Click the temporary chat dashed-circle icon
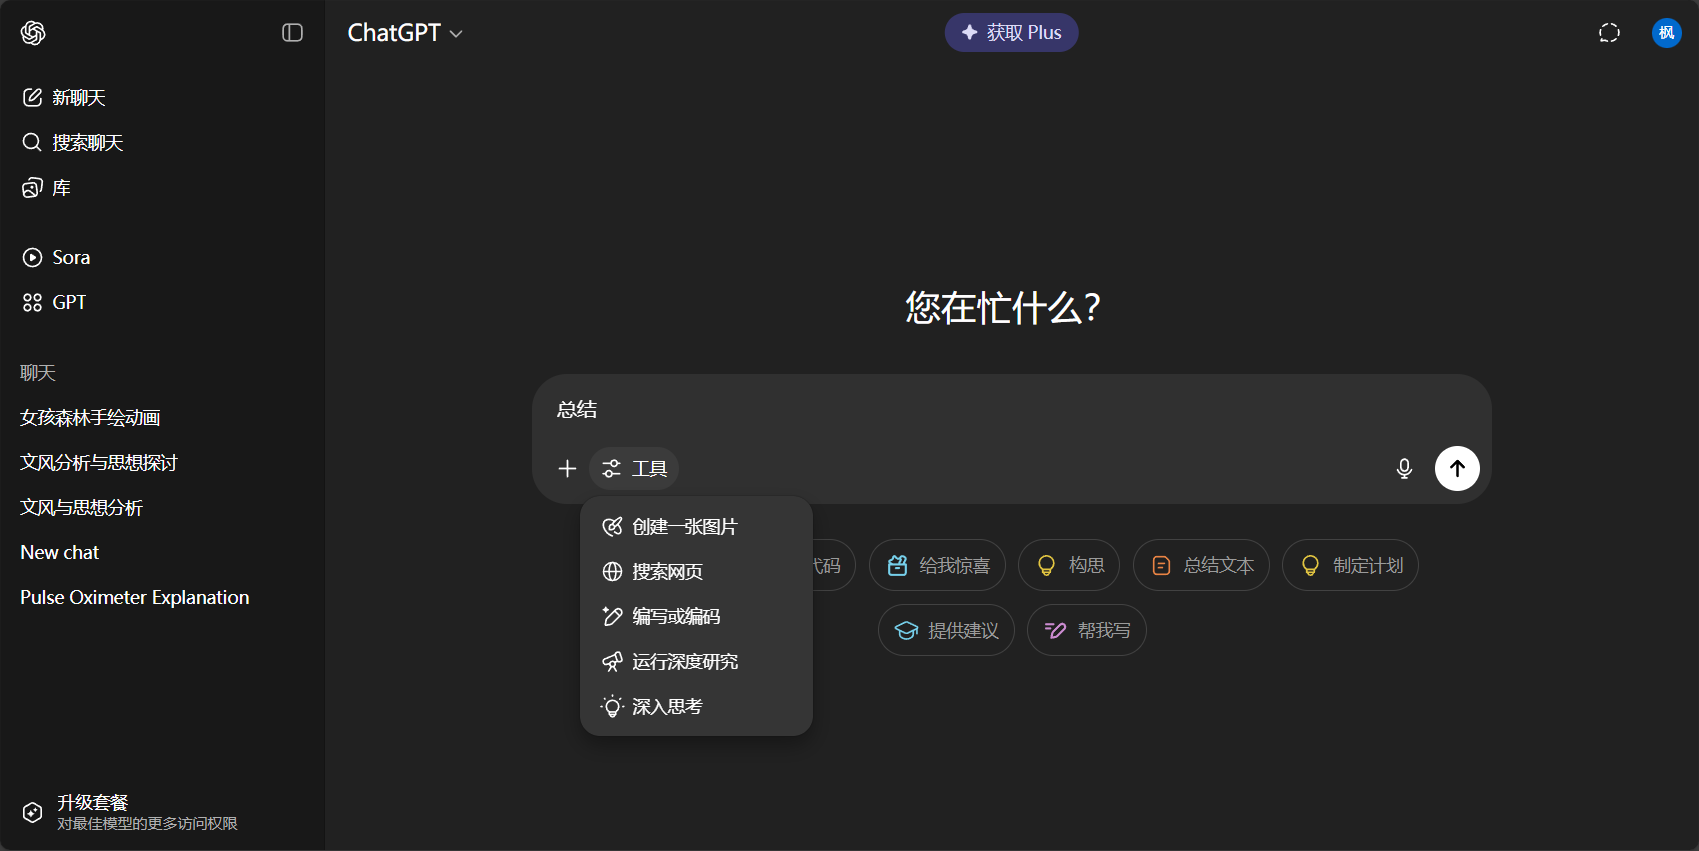Viewport: 1699px width, 851px height. [x=1609, y=33]
